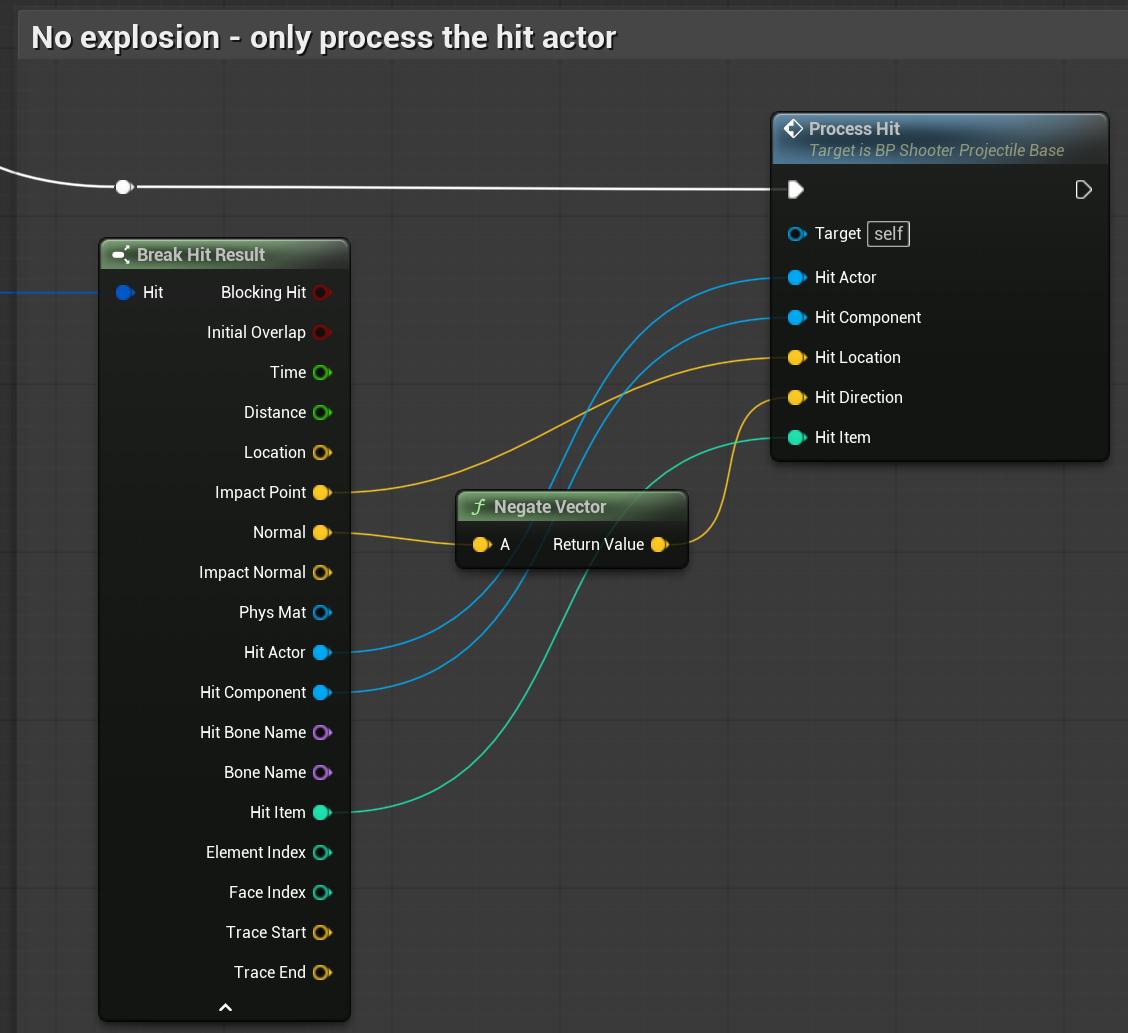Viewport: 1128px width, 1033px height.
Task: Select the Process Hit node title
Action: (854, 129)
